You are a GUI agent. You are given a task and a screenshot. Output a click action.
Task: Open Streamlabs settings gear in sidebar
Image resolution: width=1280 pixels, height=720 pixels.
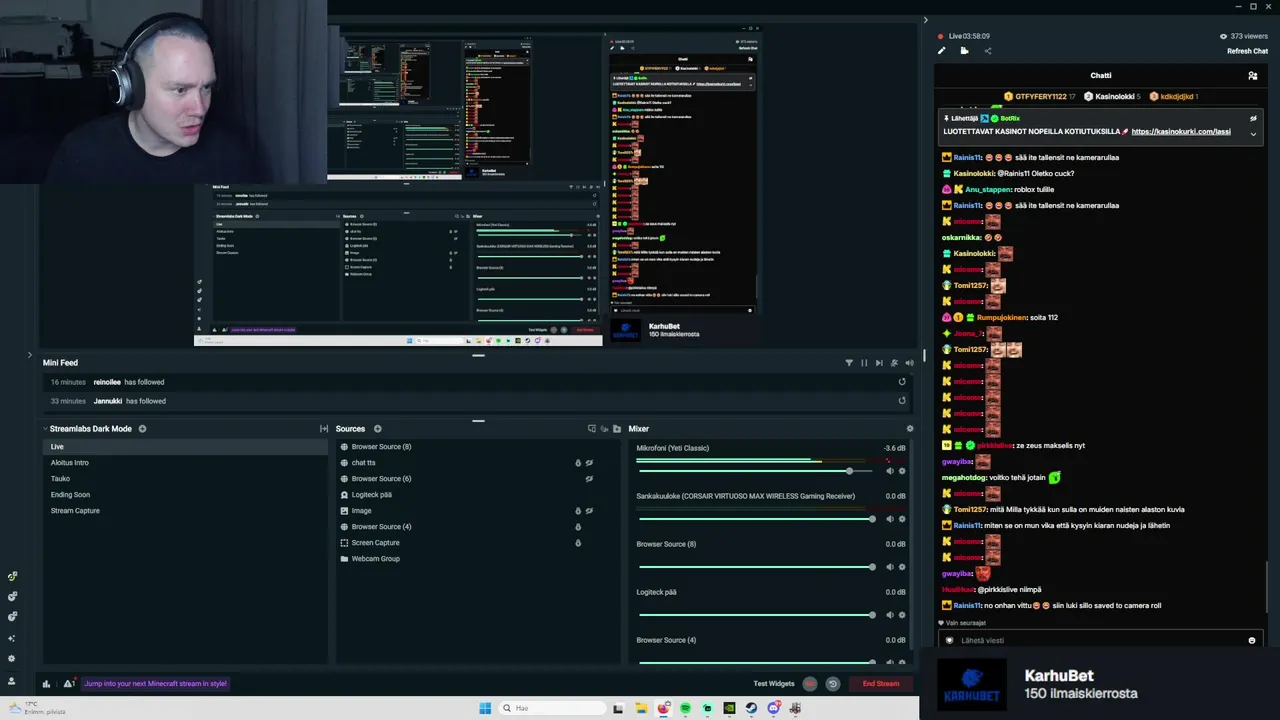click(x=12, y=659)
